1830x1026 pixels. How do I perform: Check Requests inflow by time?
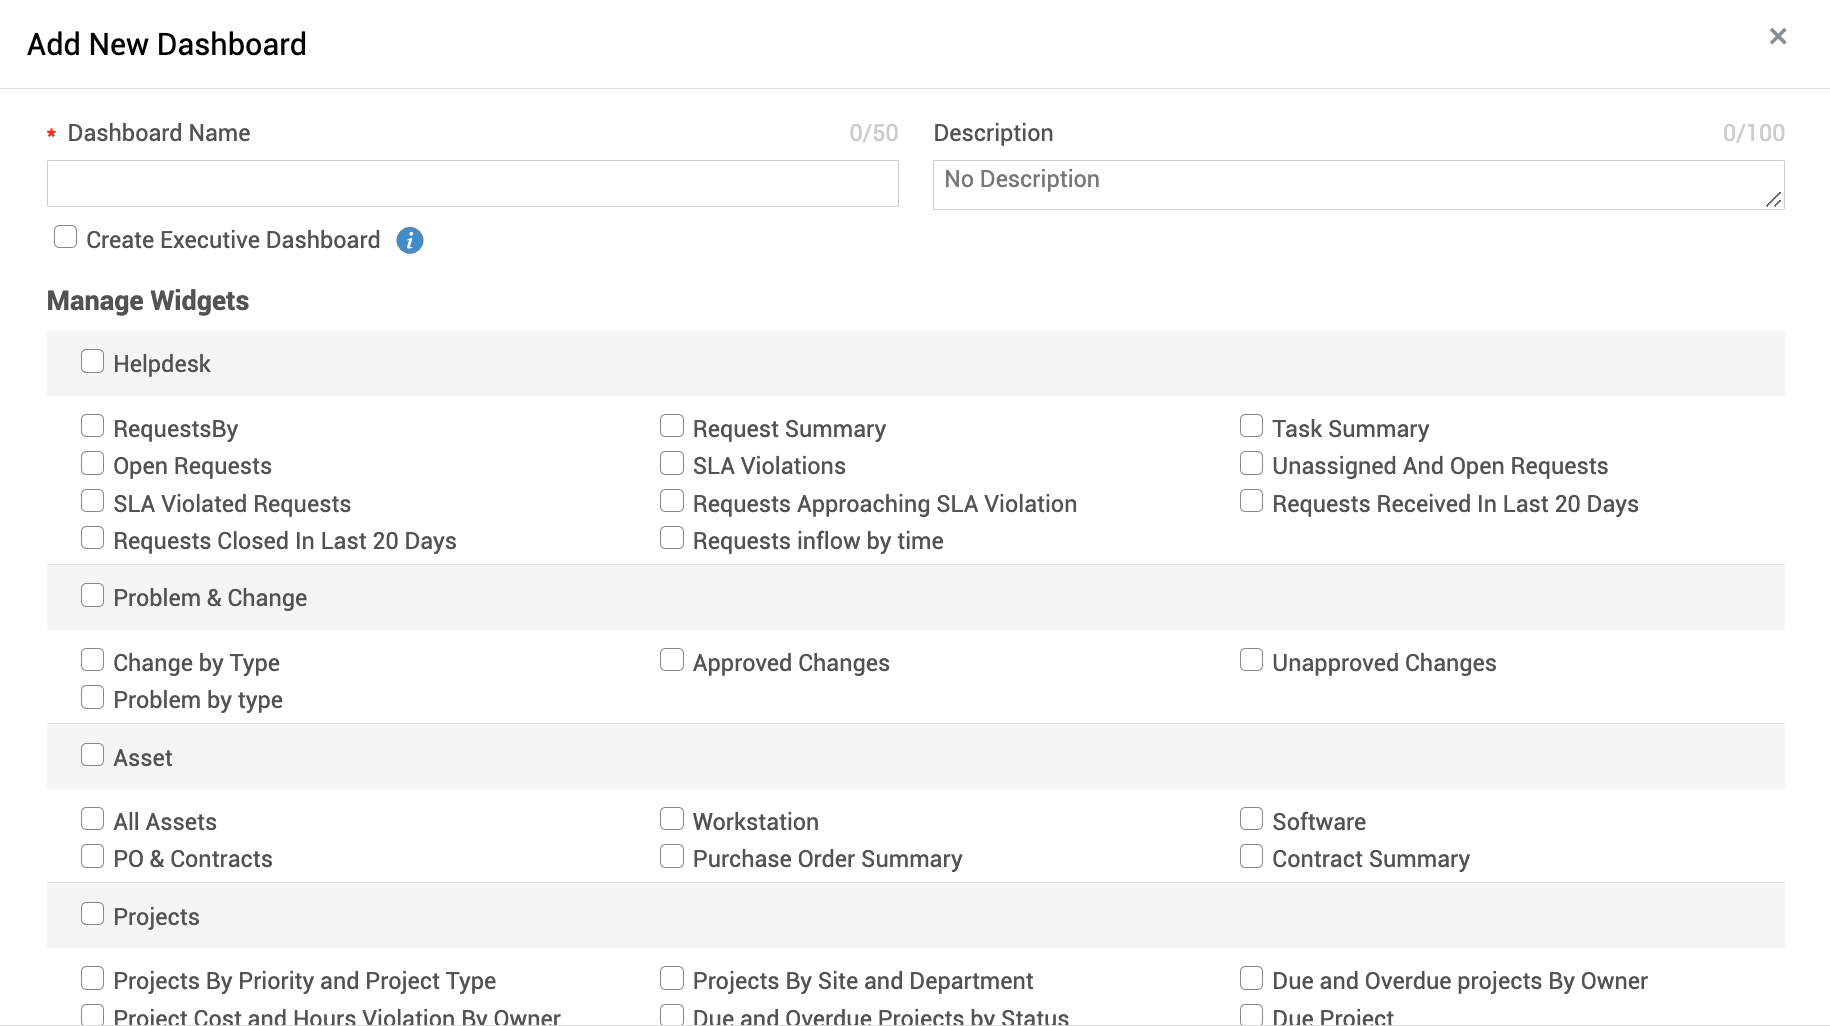[x=672, y=538]
